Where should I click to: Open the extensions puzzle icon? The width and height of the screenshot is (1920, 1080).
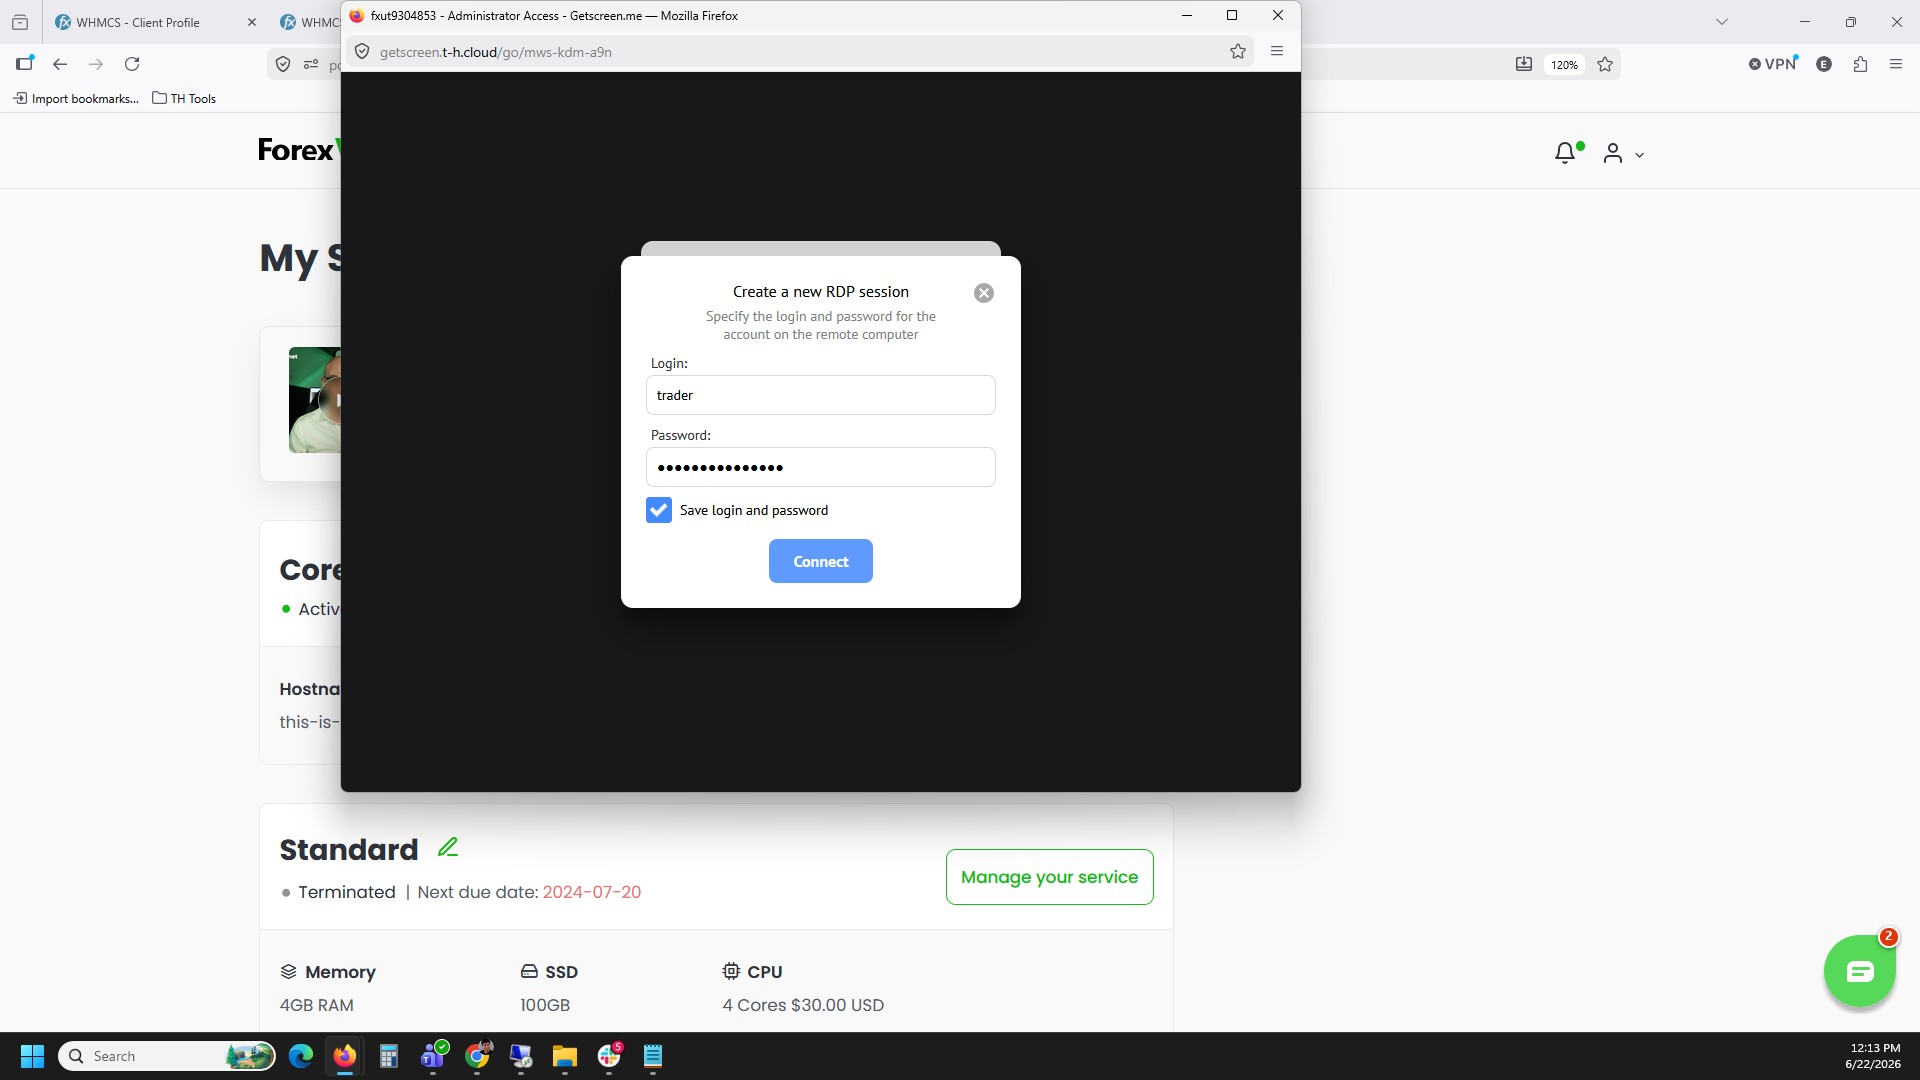coord(1860,64)
